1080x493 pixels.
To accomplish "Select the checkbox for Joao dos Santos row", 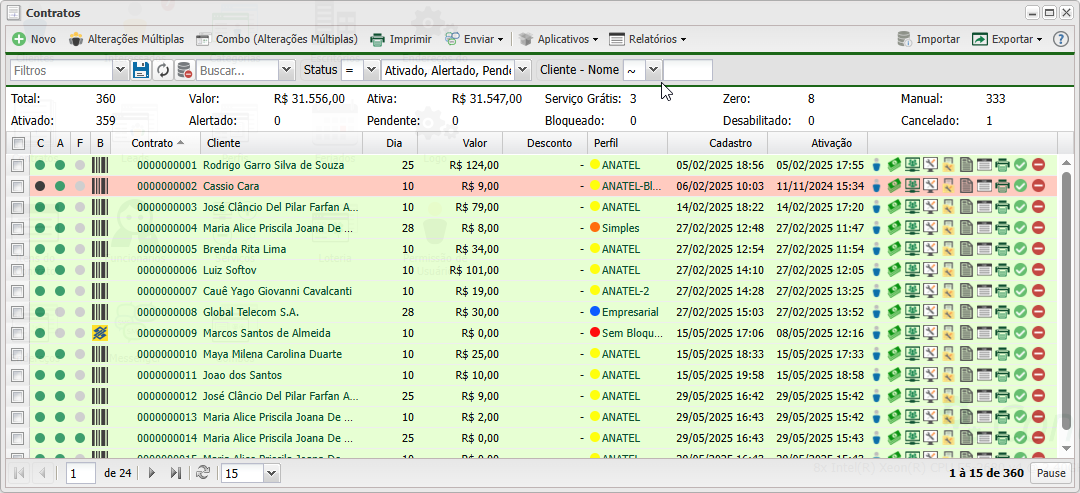I will [18, 375].
